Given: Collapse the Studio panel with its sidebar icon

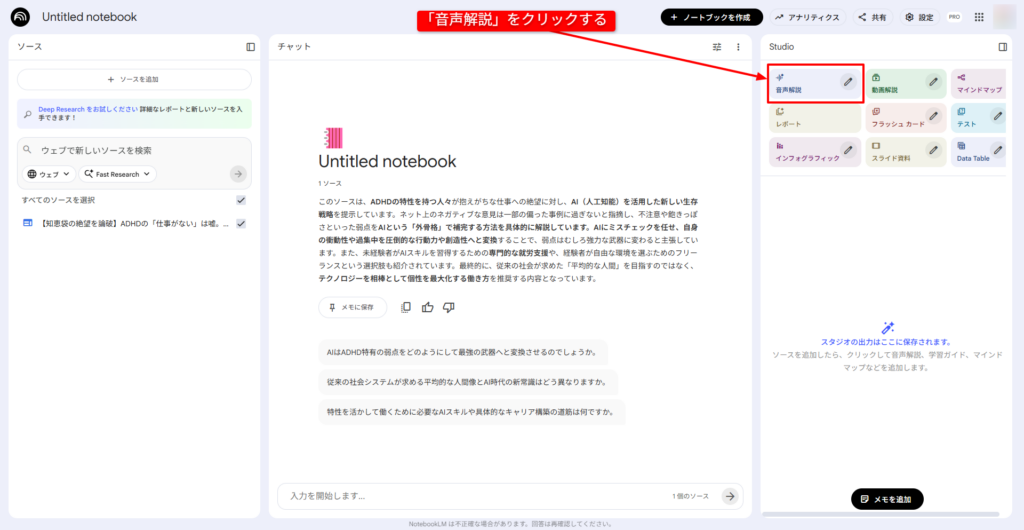Looking at the screenshot, I should click(1003, 47).
